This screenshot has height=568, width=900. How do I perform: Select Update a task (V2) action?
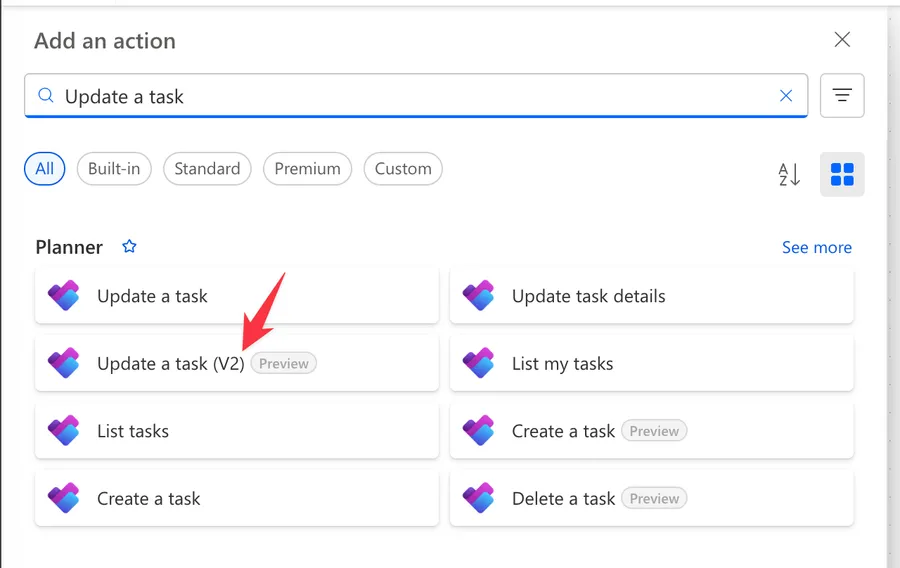[x=170, y=364]
